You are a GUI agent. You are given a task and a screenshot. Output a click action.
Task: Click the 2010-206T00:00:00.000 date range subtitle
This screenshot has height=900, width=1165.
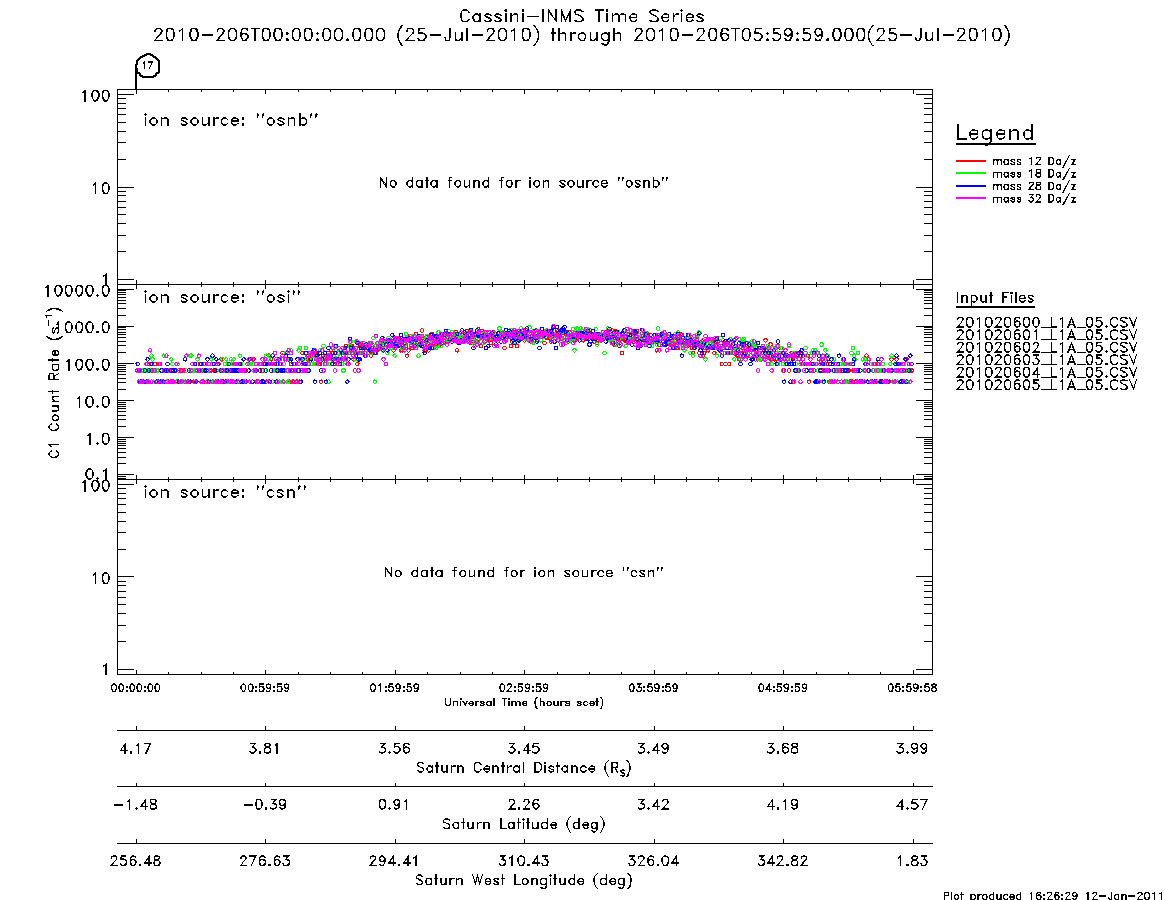click(582, 35)
